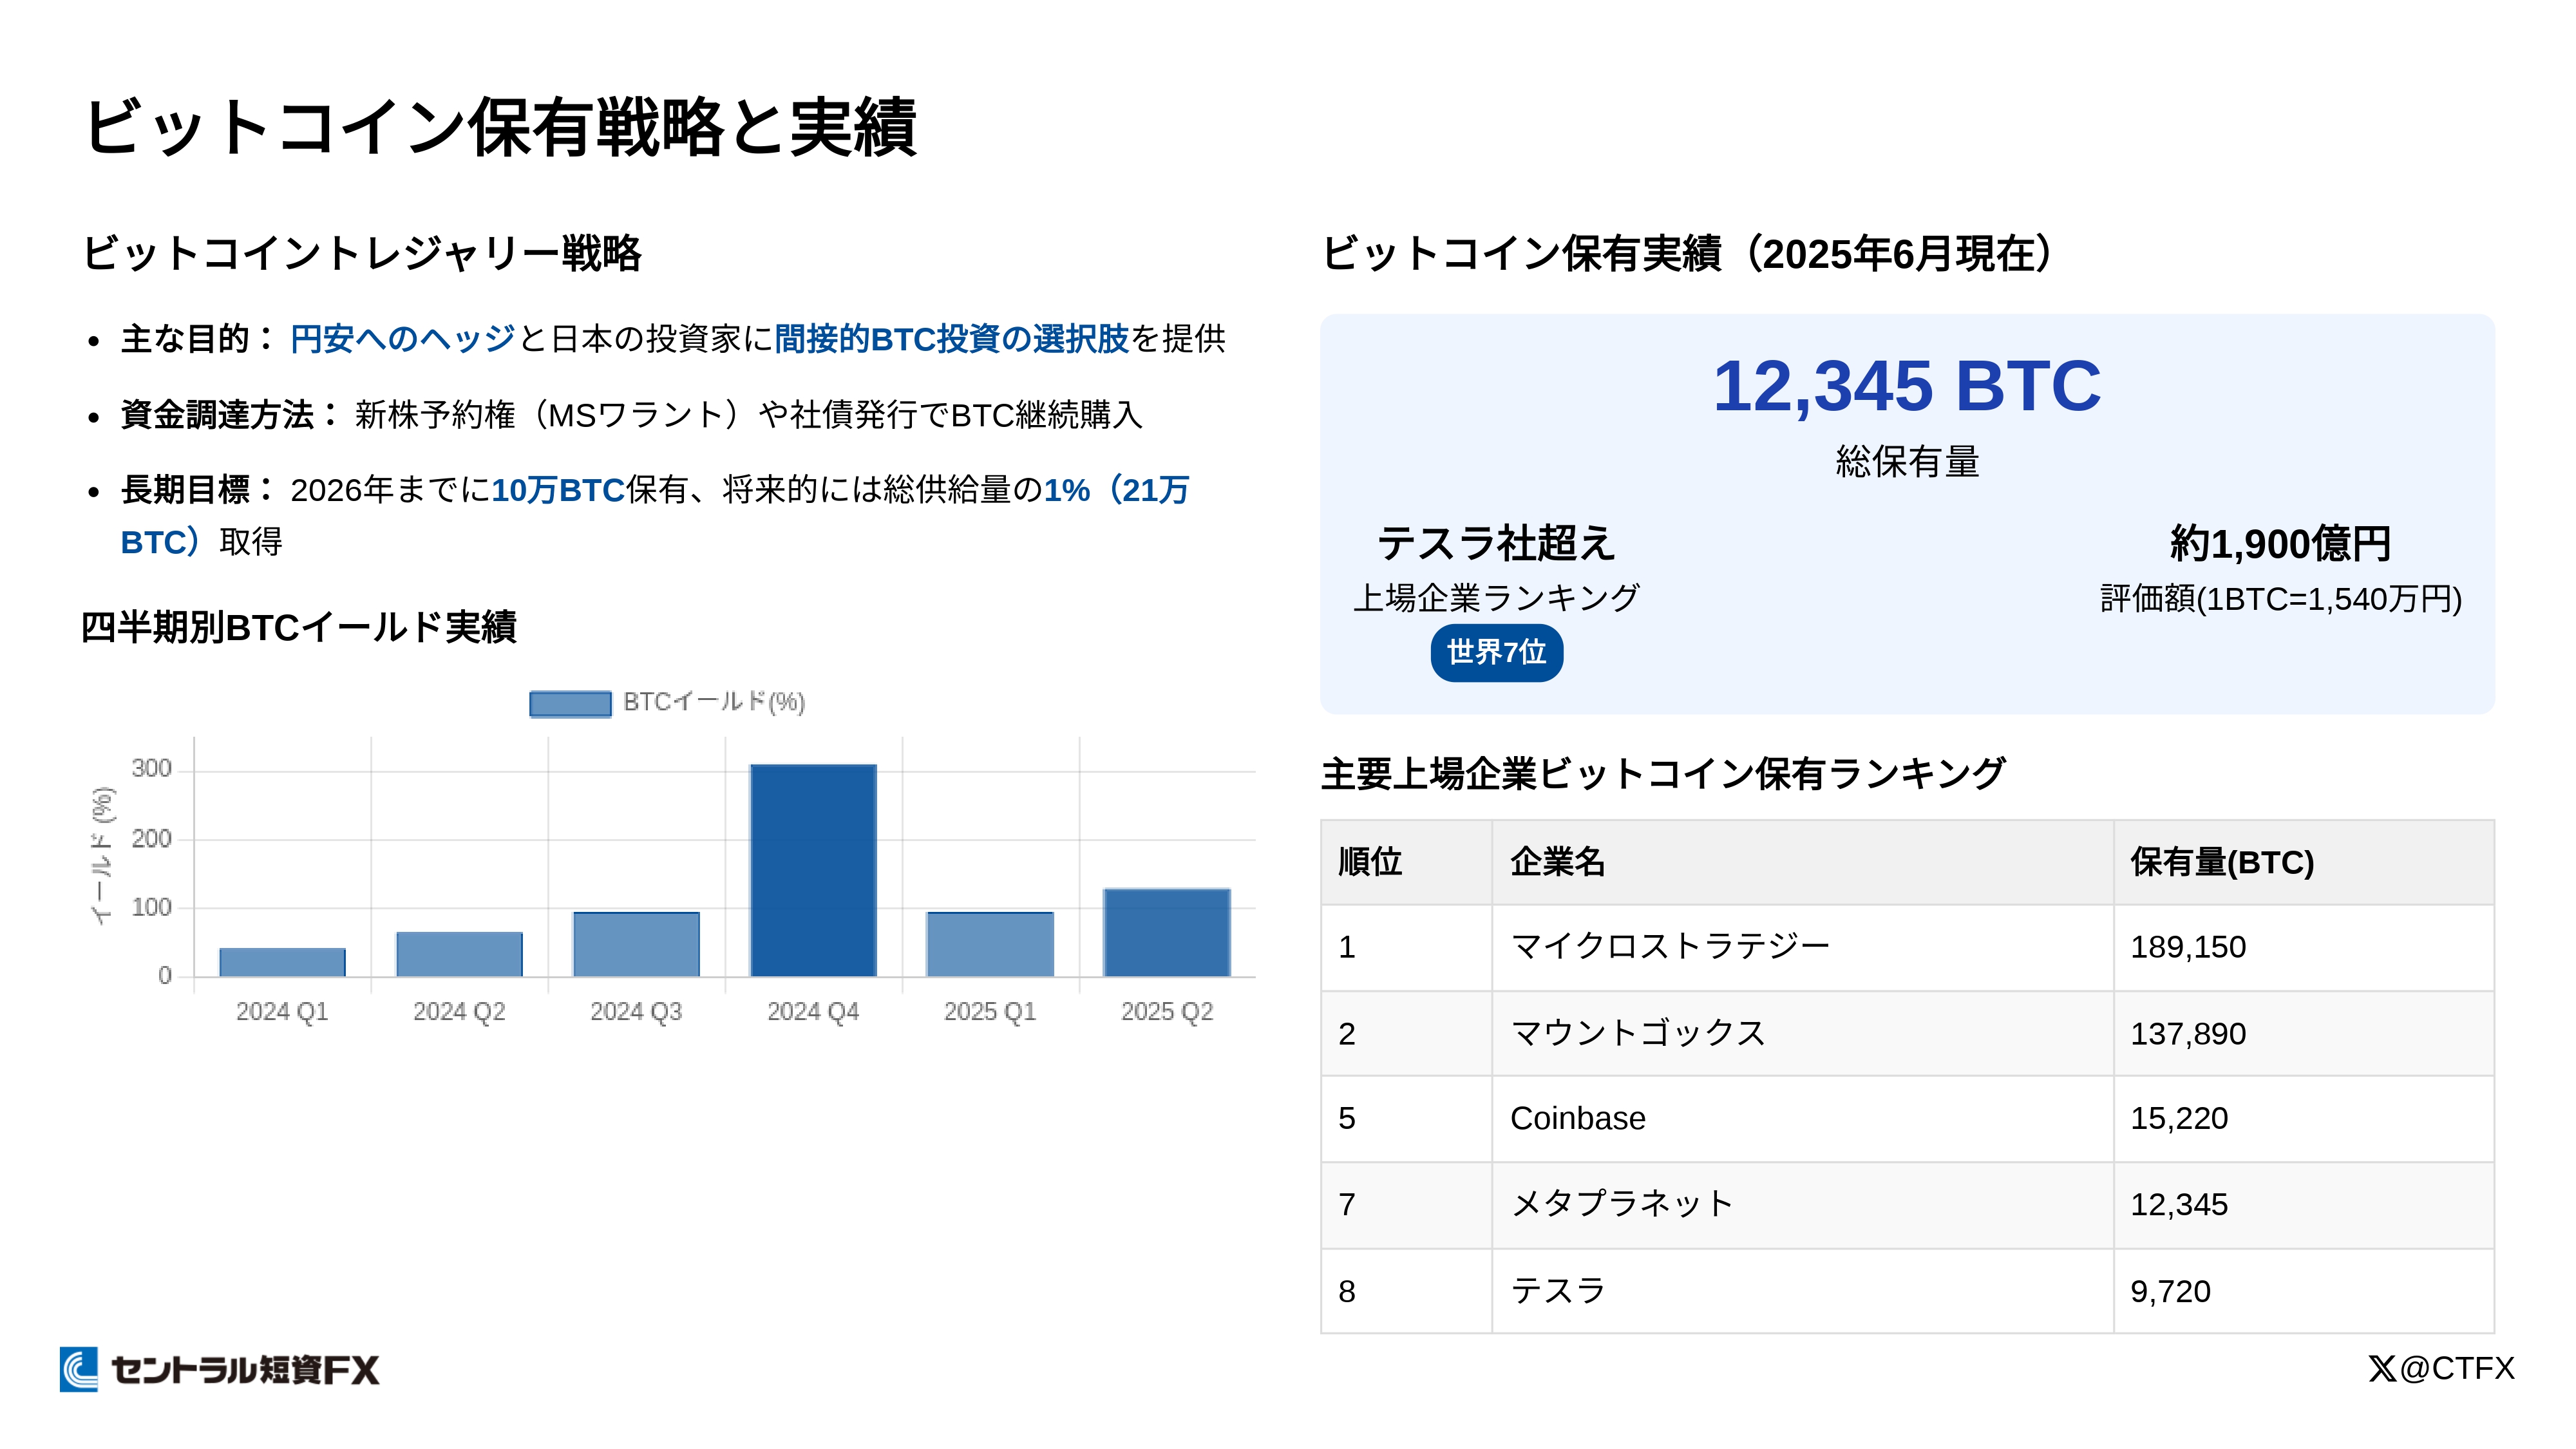
Task: Click the x-axis label 2024 Q4
Action: coord(813,1012)
